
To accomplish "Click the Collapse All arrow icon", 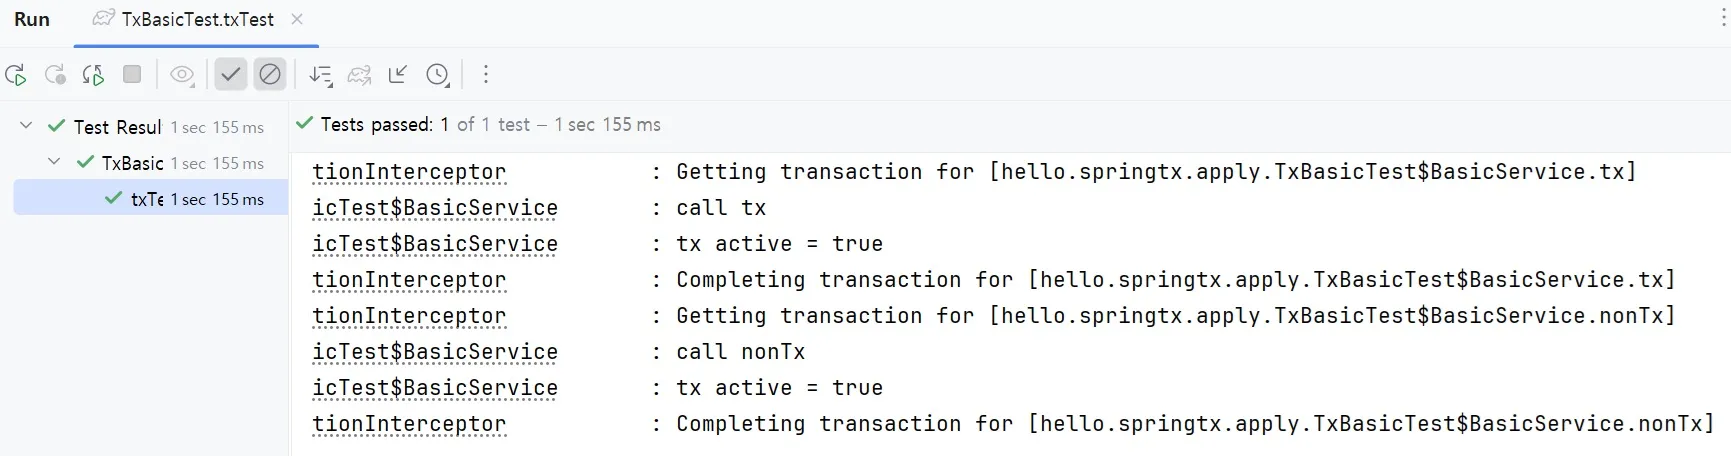I will pyautogui.click(x=398, y=74).
